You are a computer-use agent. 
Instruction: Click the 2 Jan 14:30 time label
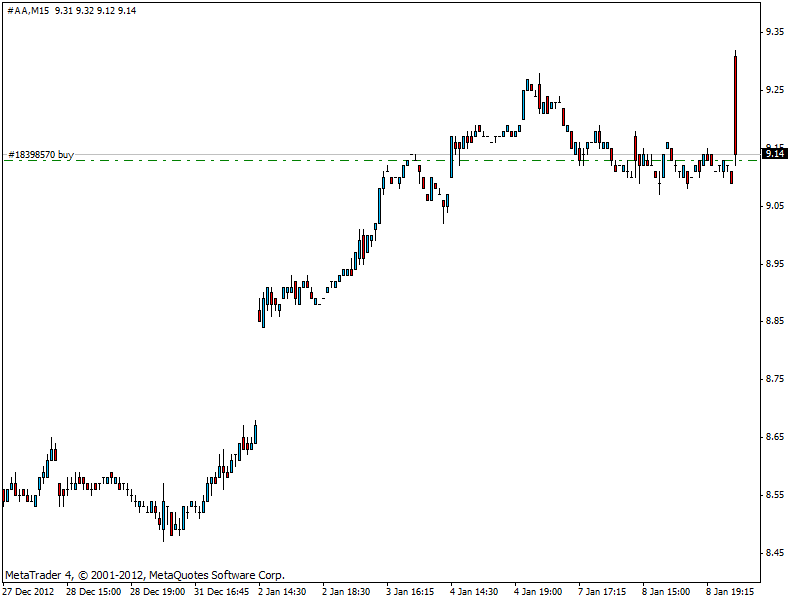point(282,592)
